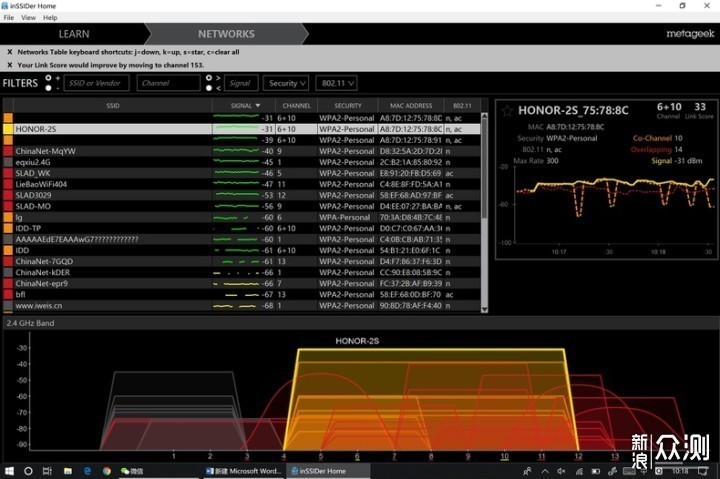Screen dimensions: 720x479
Task: Select the ChinaNet-7GQD network row
Action: click(x=242, y=261)
